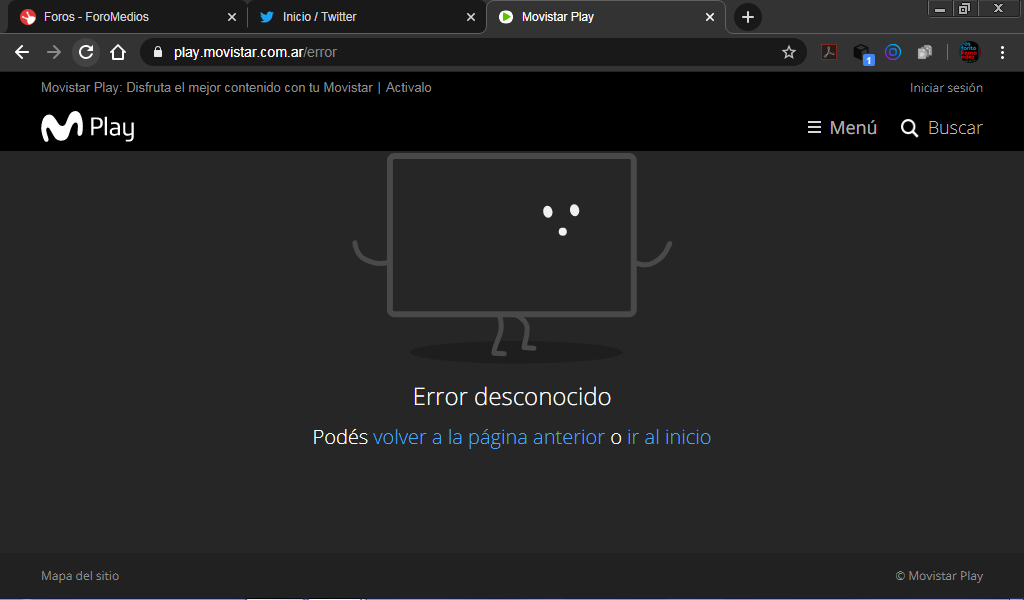Click the Movistar Play logo
This screenshot has height=600, width=1024.
[88, 127]
